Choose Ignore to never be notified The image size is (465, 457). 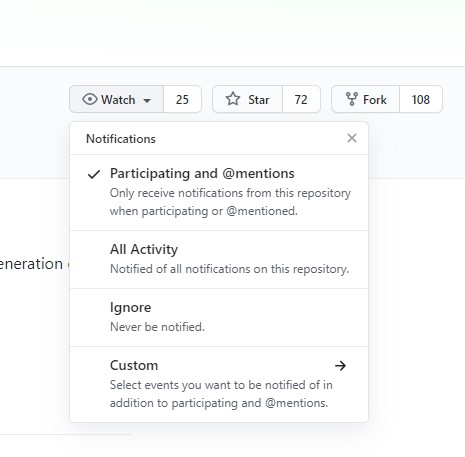[219, 317]
